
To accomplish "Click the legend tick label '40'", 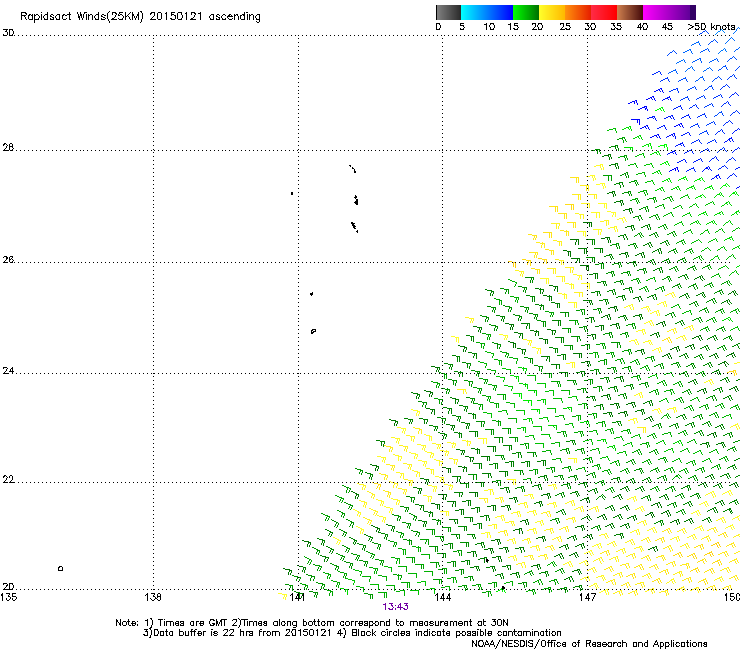I will 642,27.
